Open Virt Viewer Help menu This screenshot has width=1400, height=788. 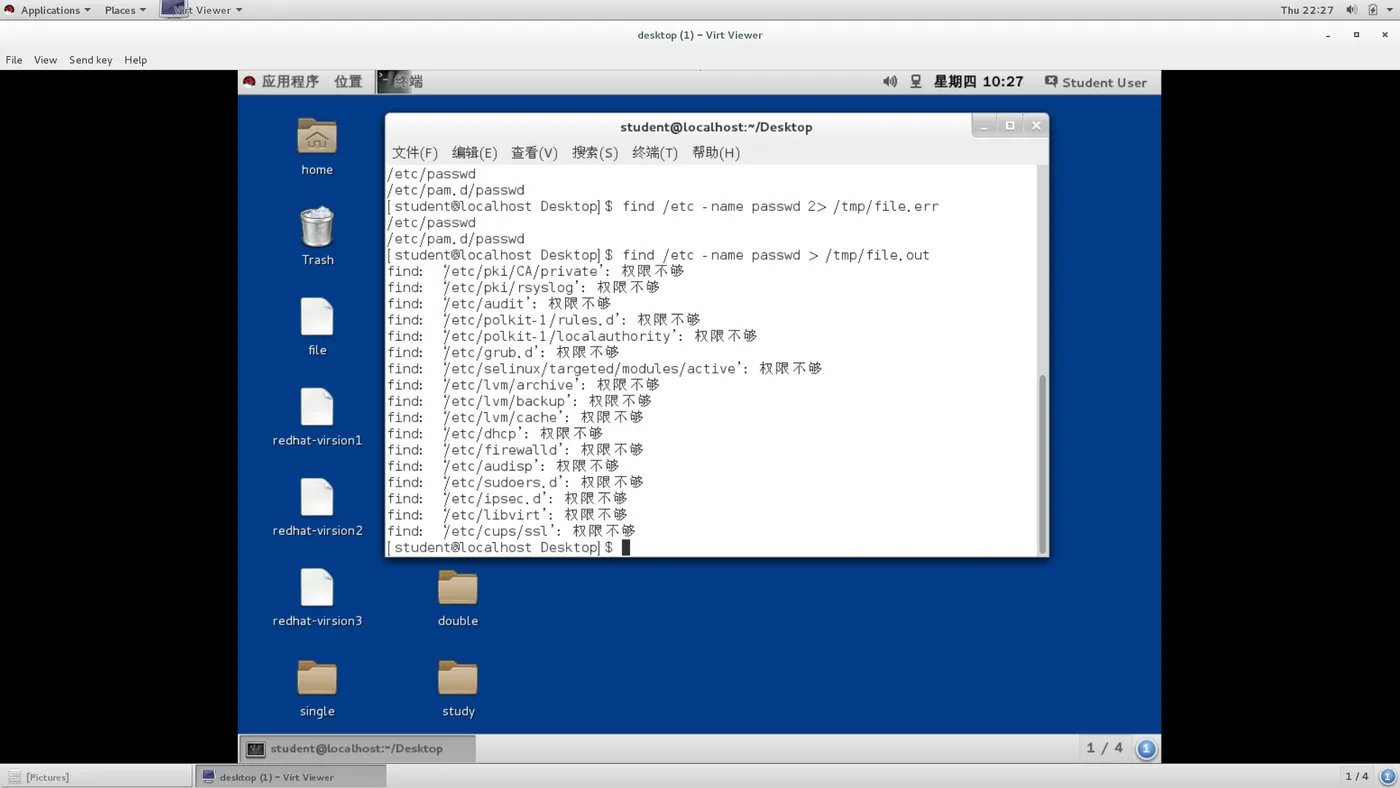pos(136,60)
